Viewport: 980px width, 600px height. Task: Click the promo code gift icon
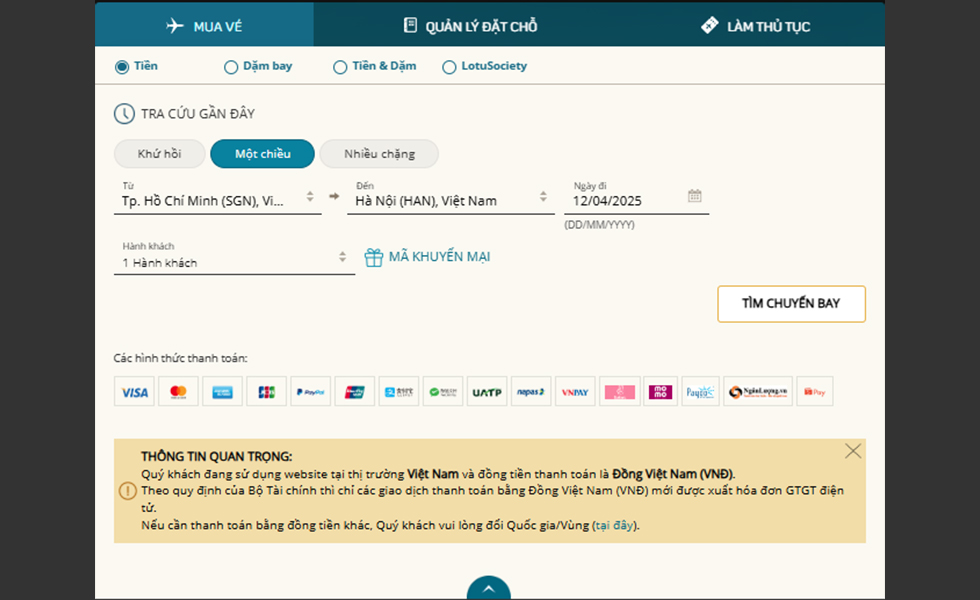pyautogui.click(x=374, y=257)
